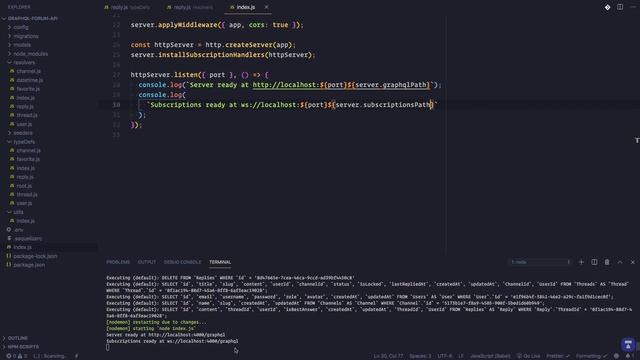Switch to the DEBUG CONSOLE tab
640x360 pixels.
tap(182, 262)
